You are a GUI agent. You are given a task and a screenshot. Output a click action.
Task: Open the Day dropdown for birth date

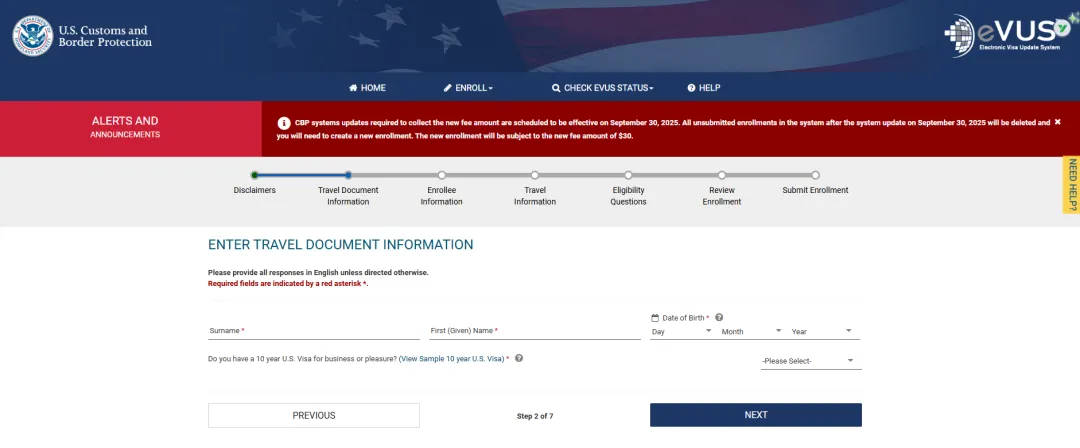[x=682, y=331]
